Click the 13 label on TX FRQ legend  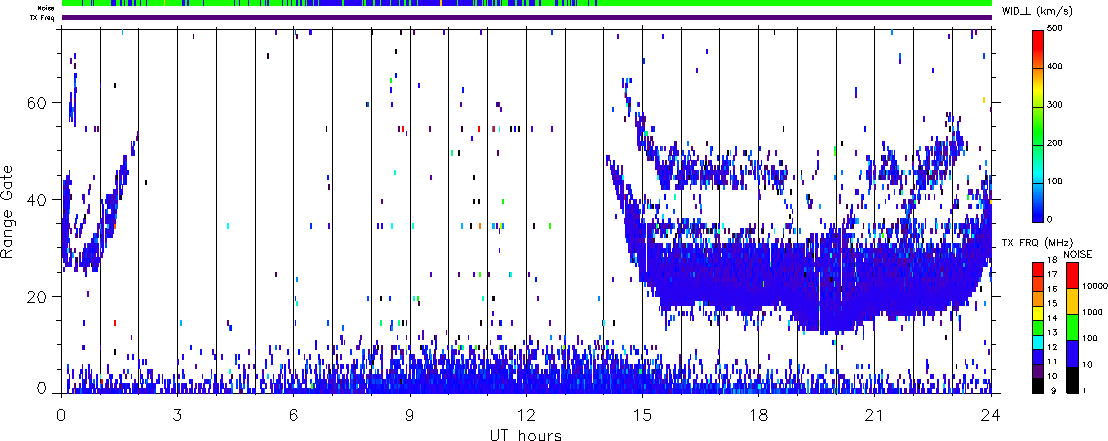tap(1052, 333)
